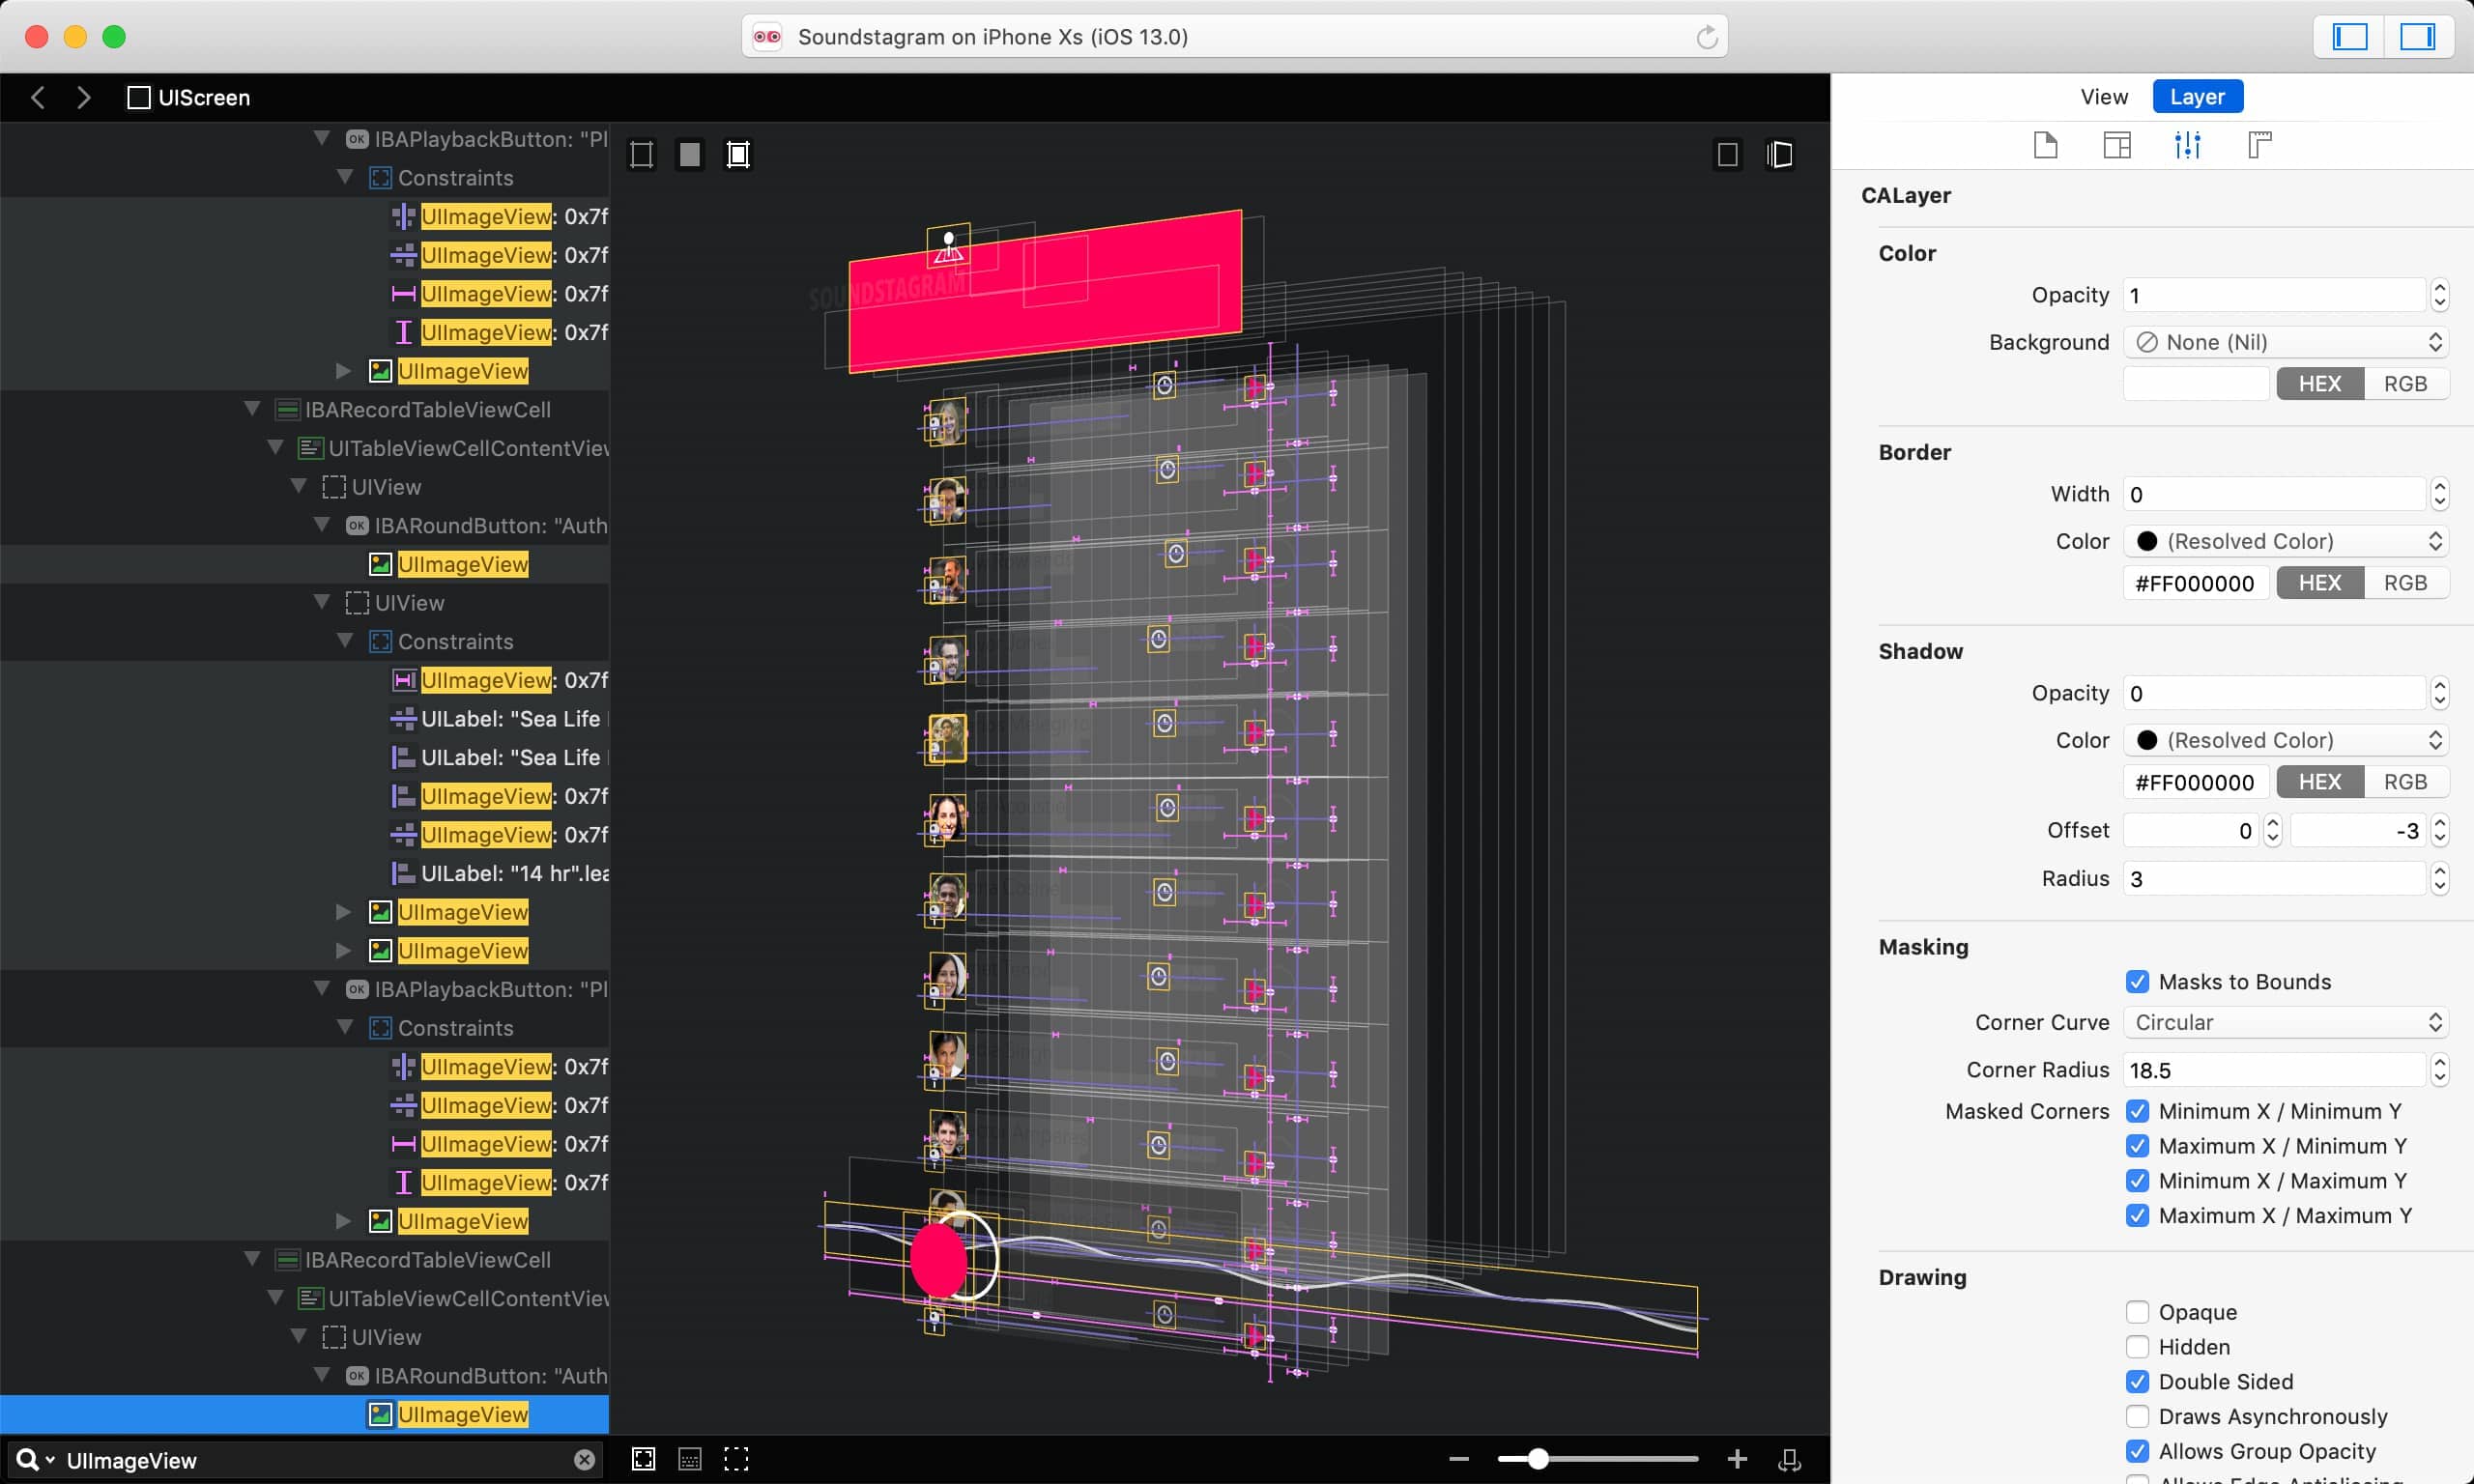The image size is (2474, 1484).
Task: Click the zoom in plus button
Action: click(x=1737, y=1459)
